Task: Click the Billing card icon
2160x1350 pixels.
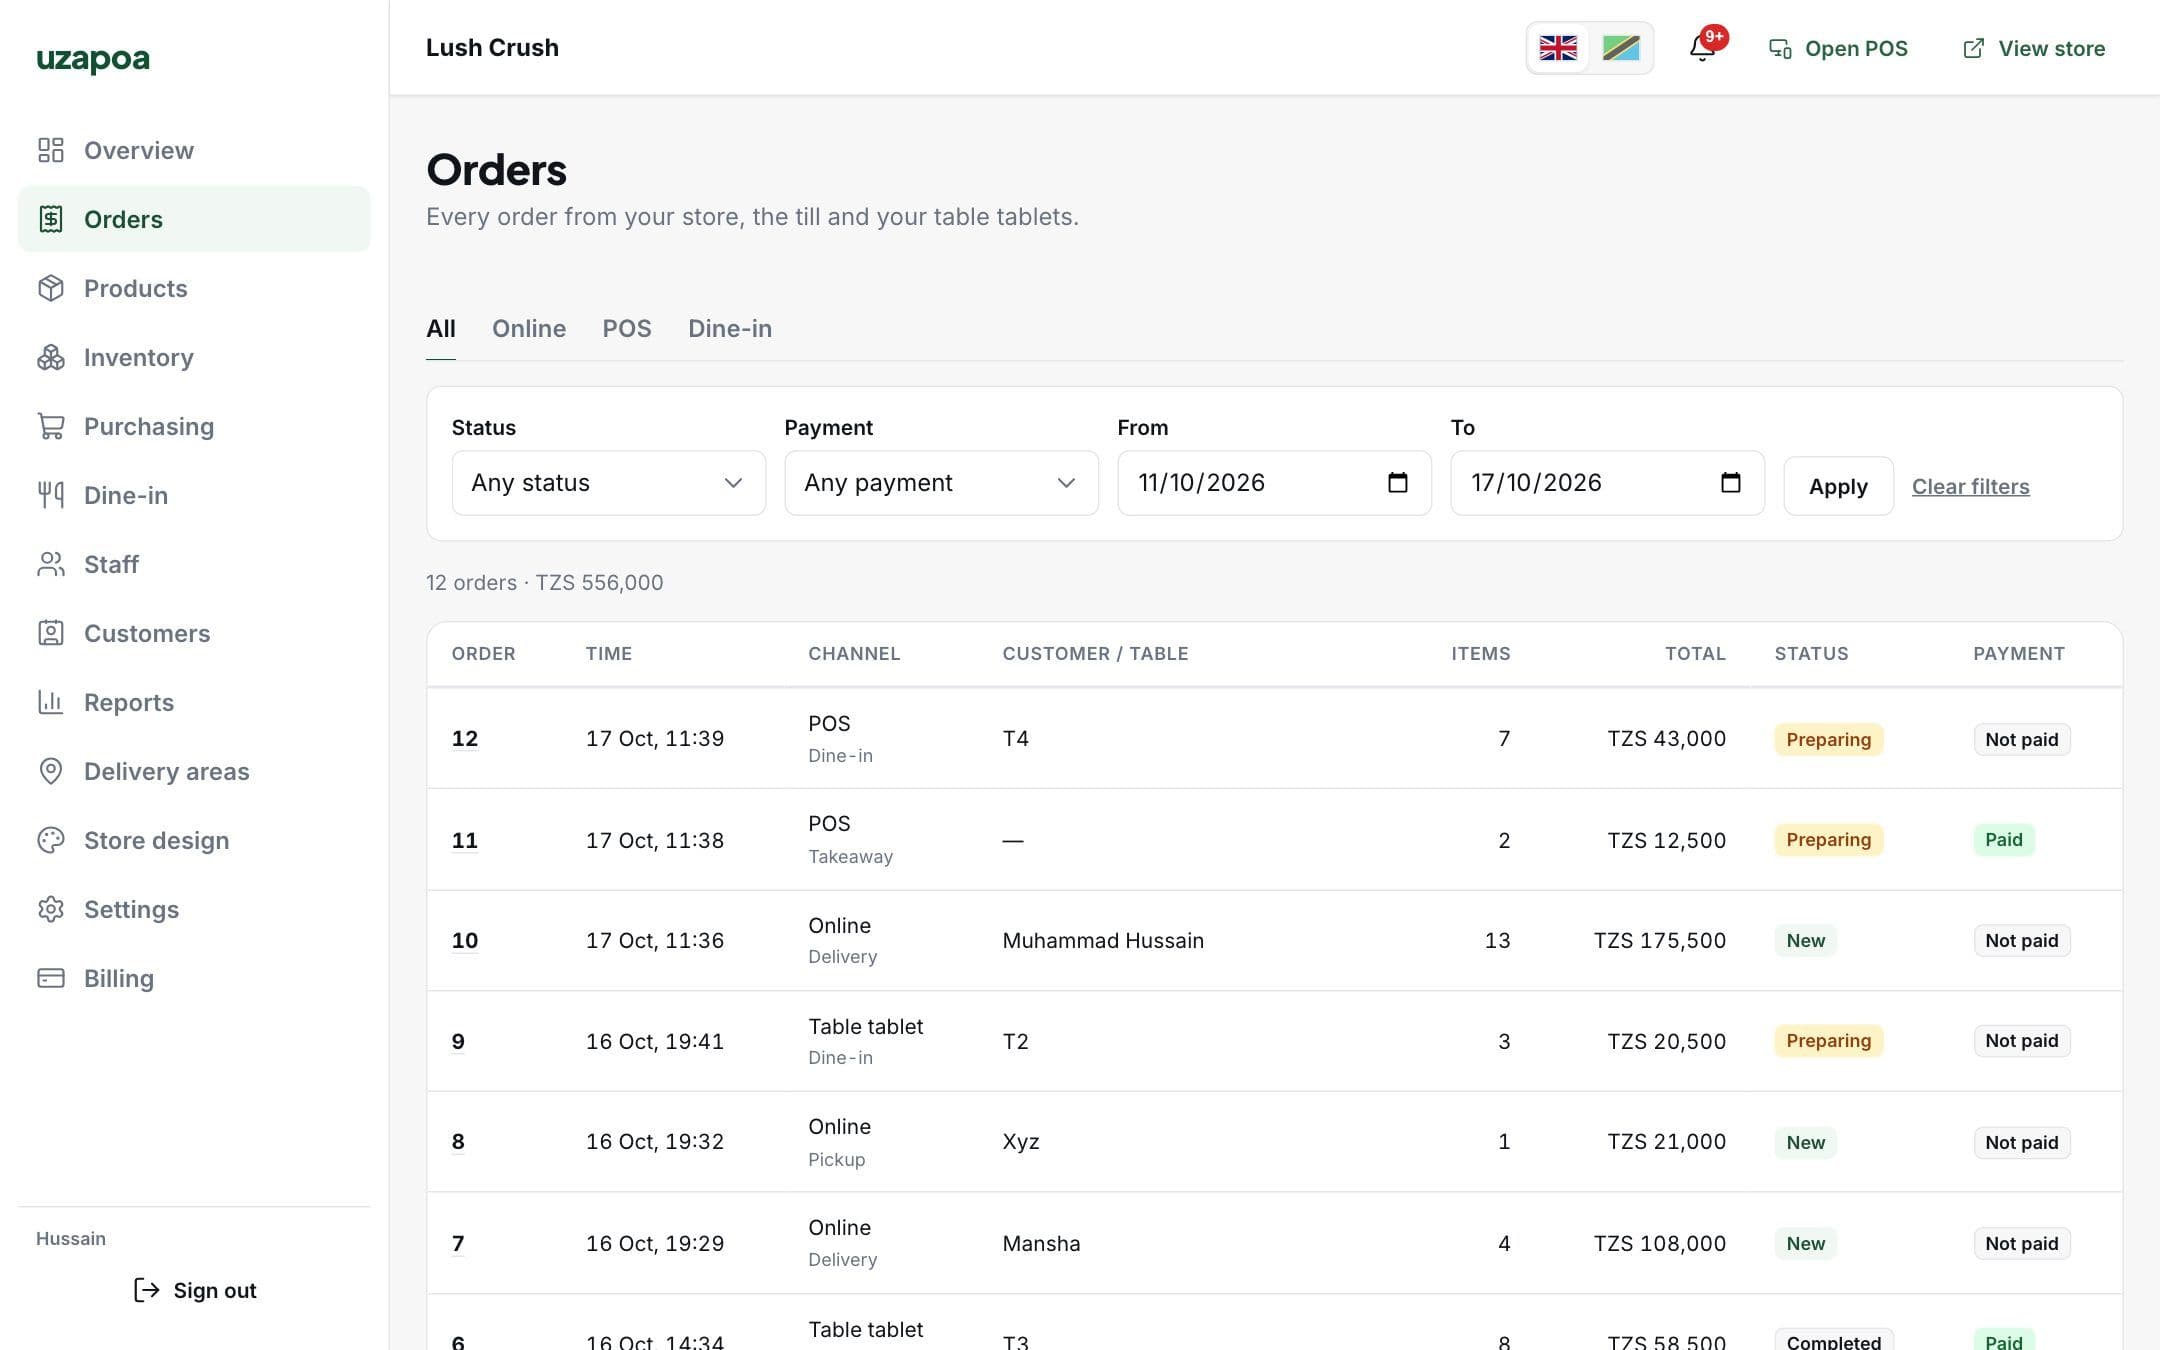Action: click(x=51, y=978)
